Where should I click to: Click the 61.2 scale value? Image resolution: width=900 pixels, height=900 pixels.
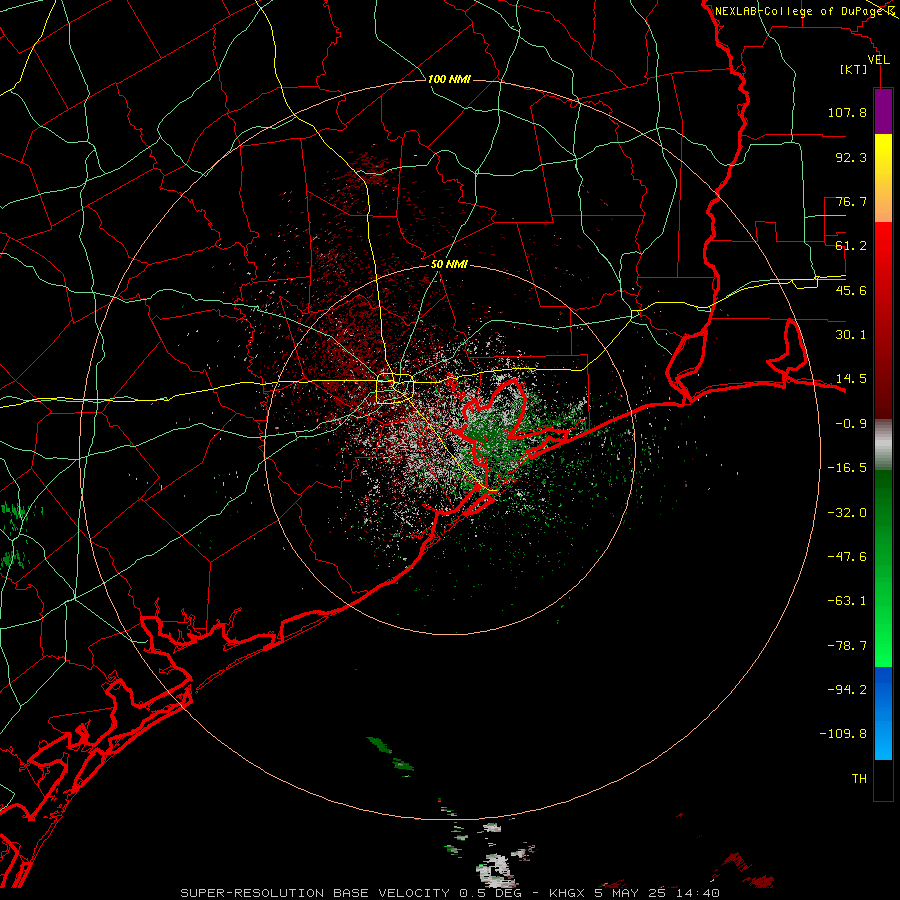[851, 246]
